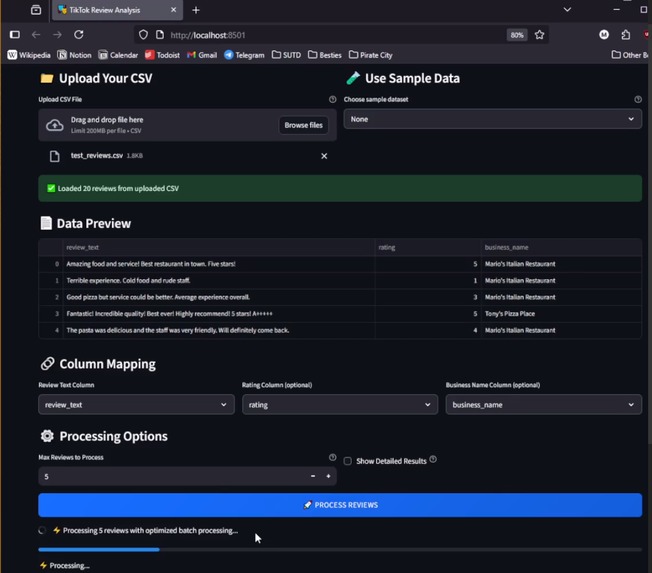This screenshot has width=652, height=573.
Task: Toggle the browser sidebar icon
Action: coord(15,35)
